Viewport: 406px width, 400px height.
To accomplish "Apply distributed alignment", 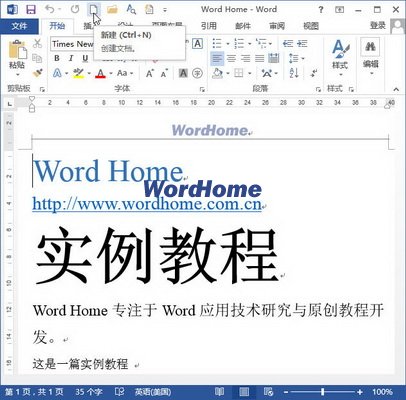I will (x=274, y=59).
